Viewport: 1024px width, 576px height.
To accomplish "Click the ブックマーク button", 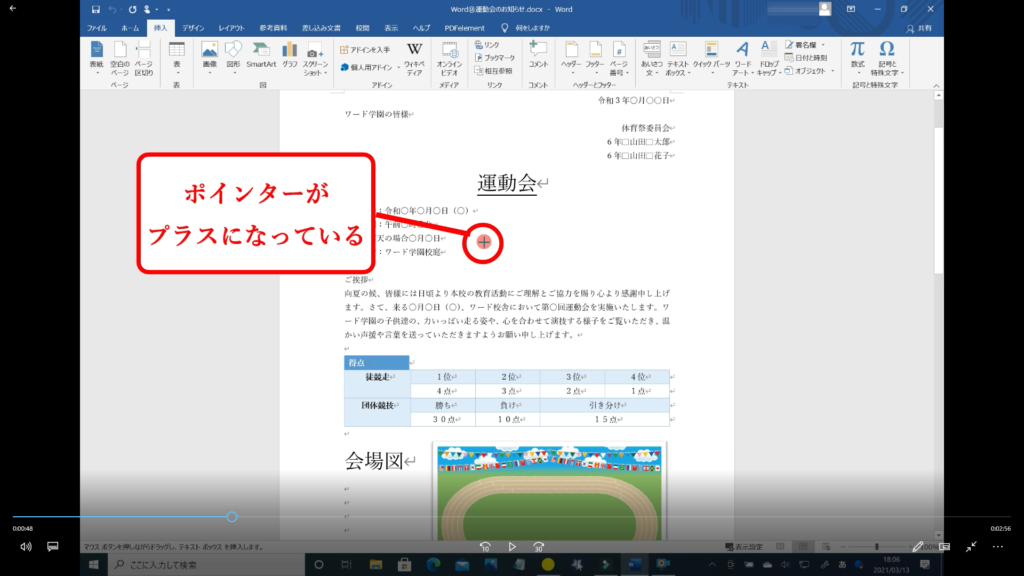I will (492, 58).
